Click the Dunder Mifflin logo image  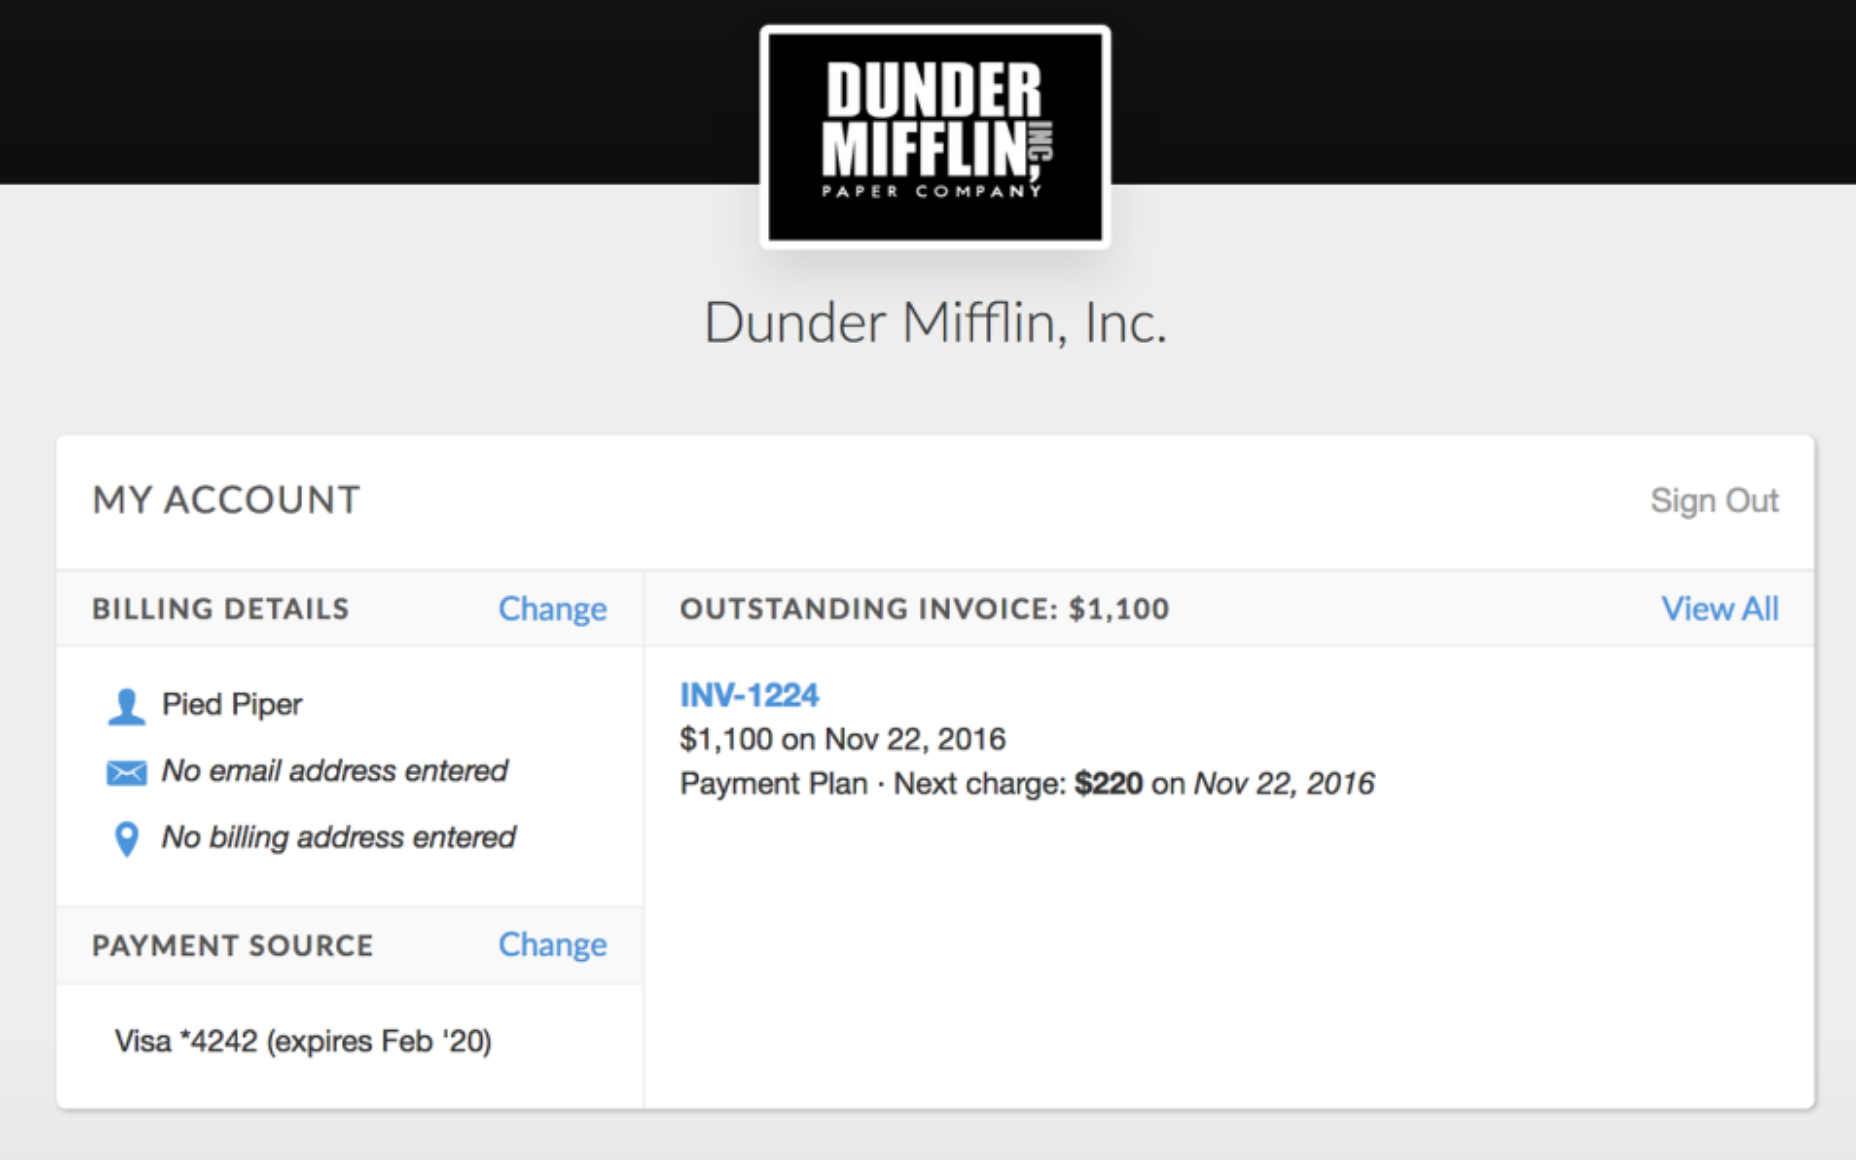pos(935,136)
